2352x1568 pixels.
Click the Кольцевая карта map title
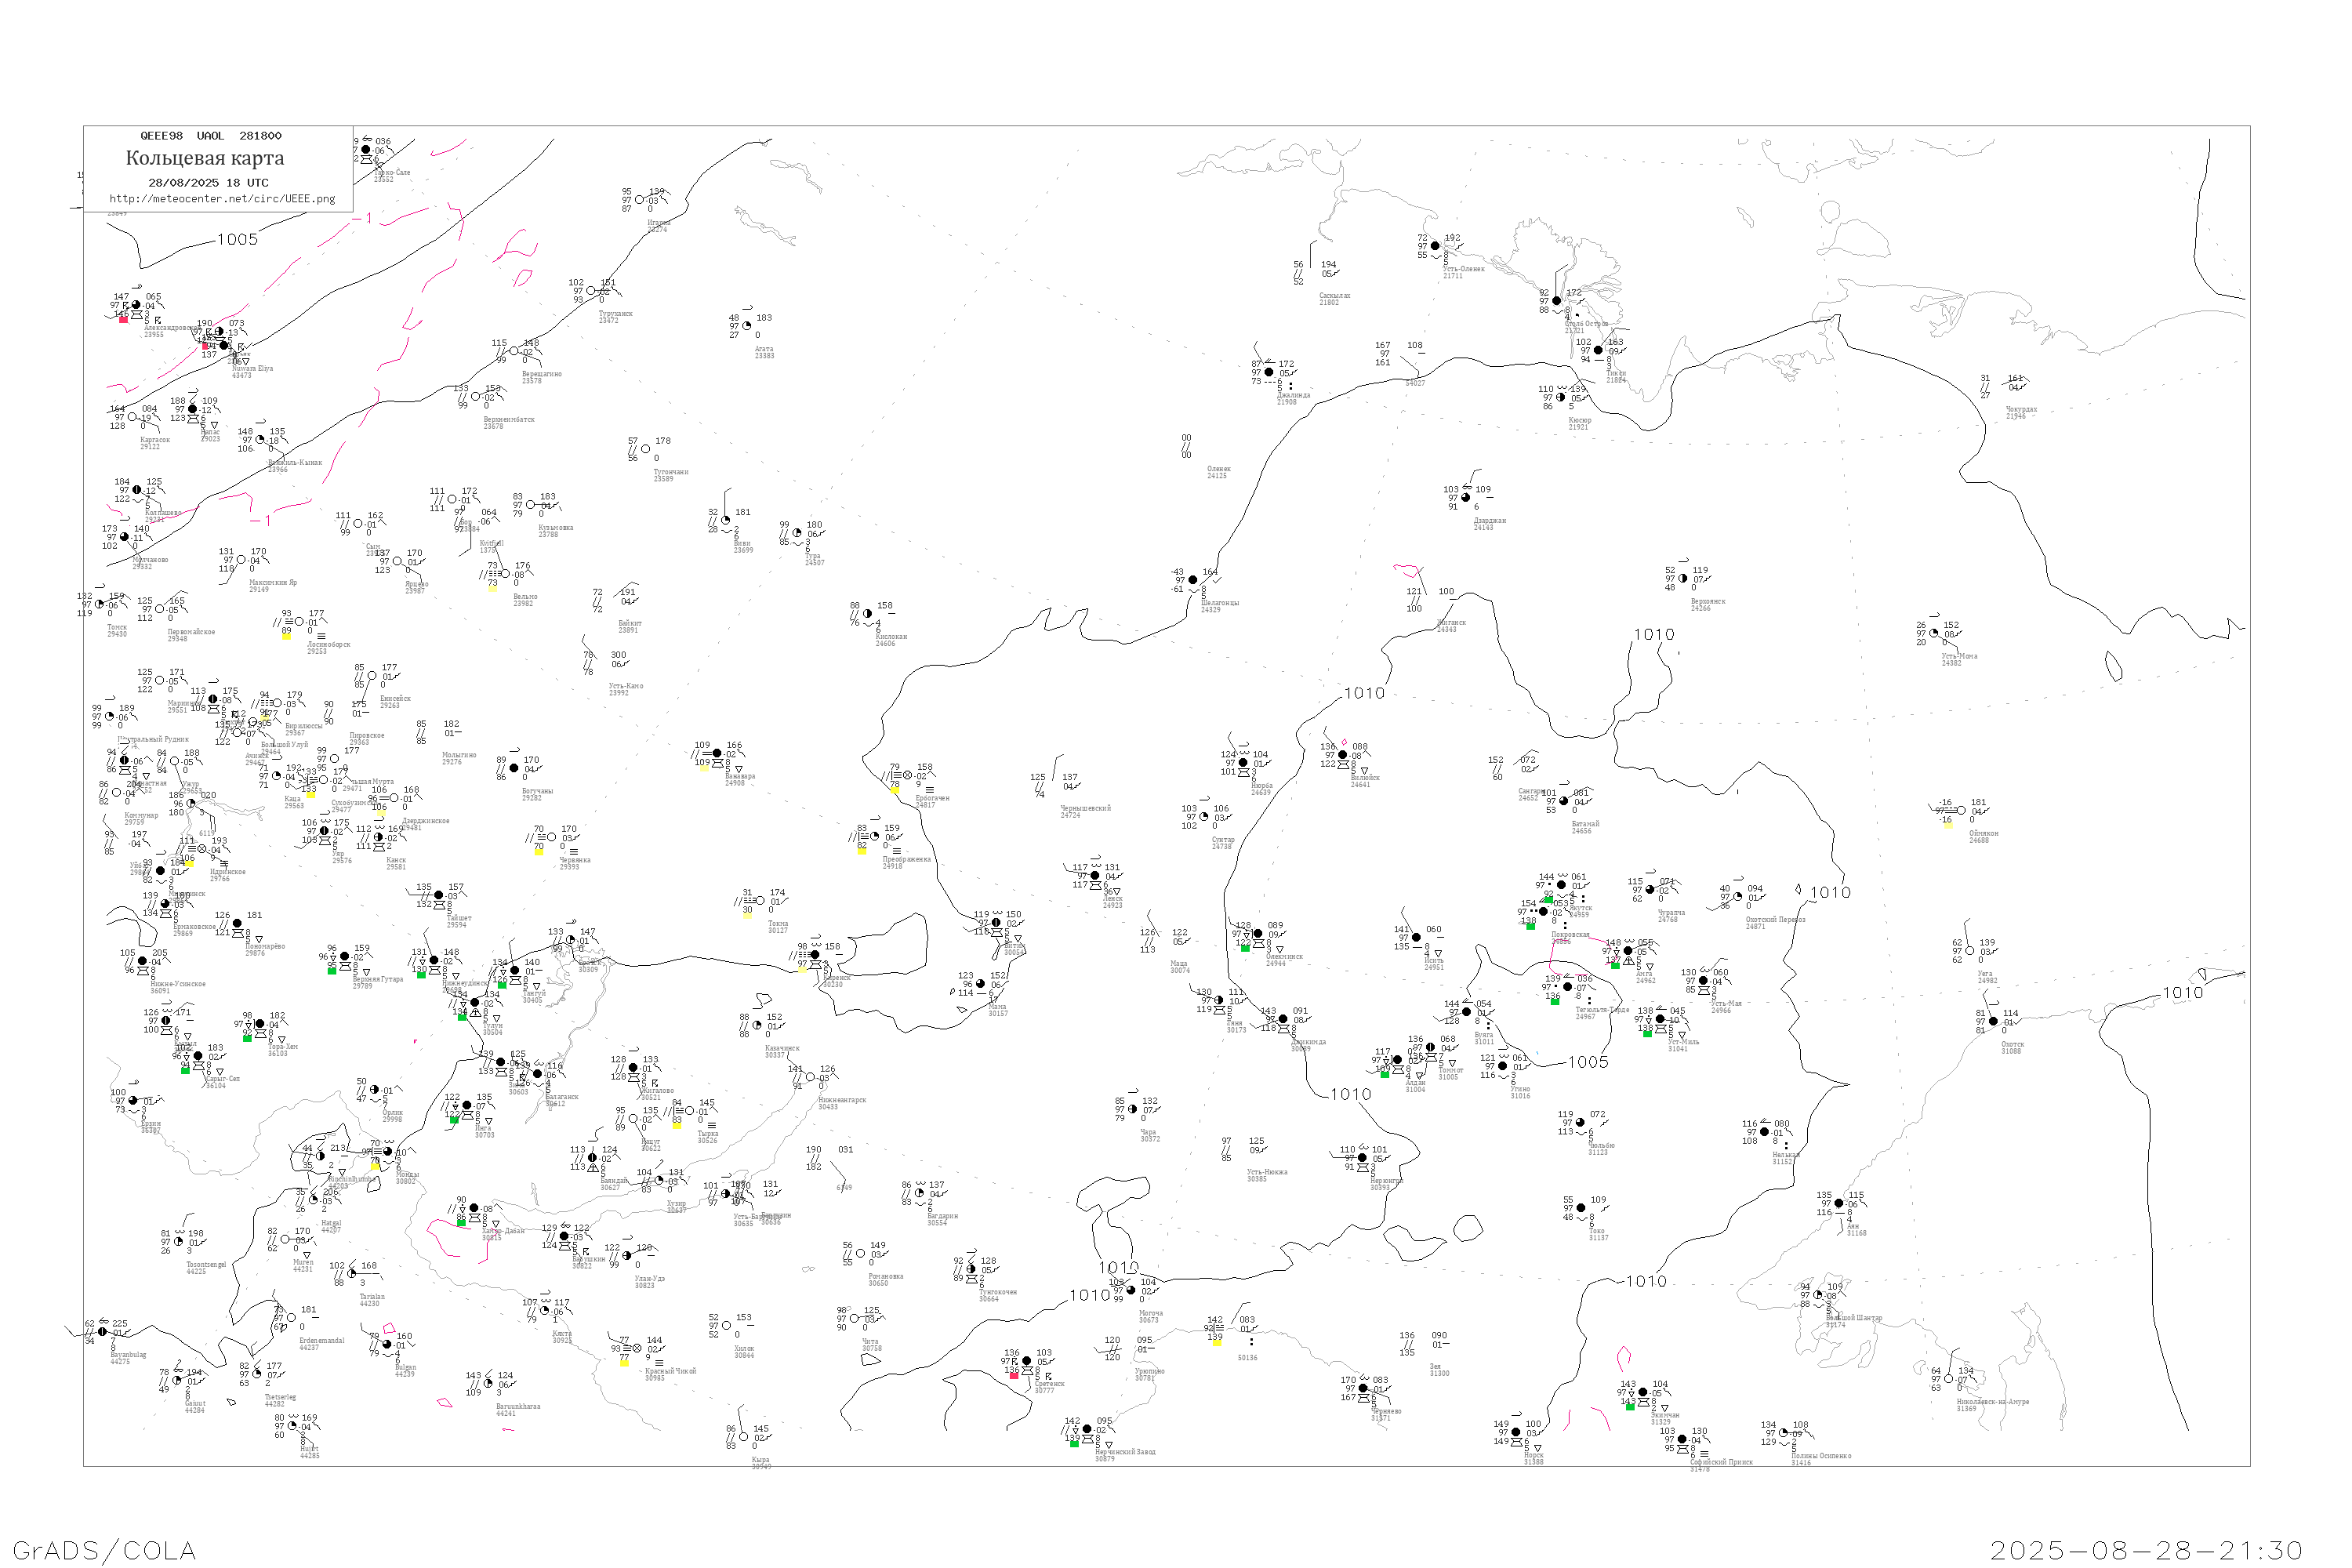pyautogui.click(x=205, y=158)
